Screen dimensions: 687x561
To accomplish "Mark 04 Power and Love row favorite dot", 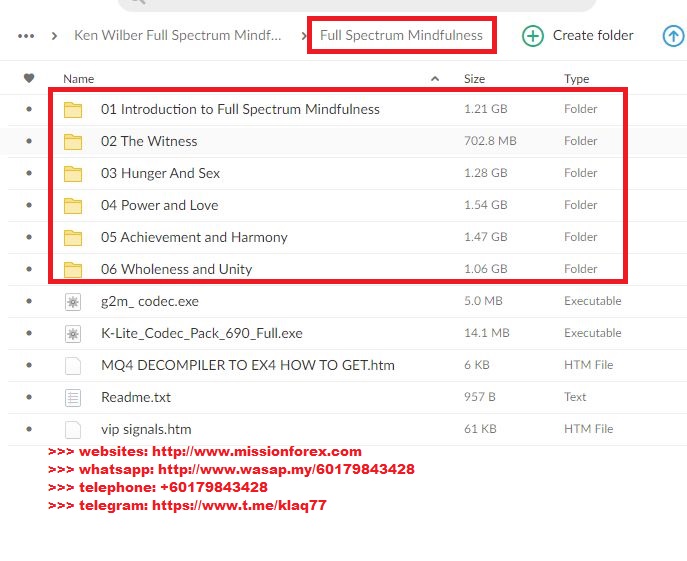I will [29, 205].
